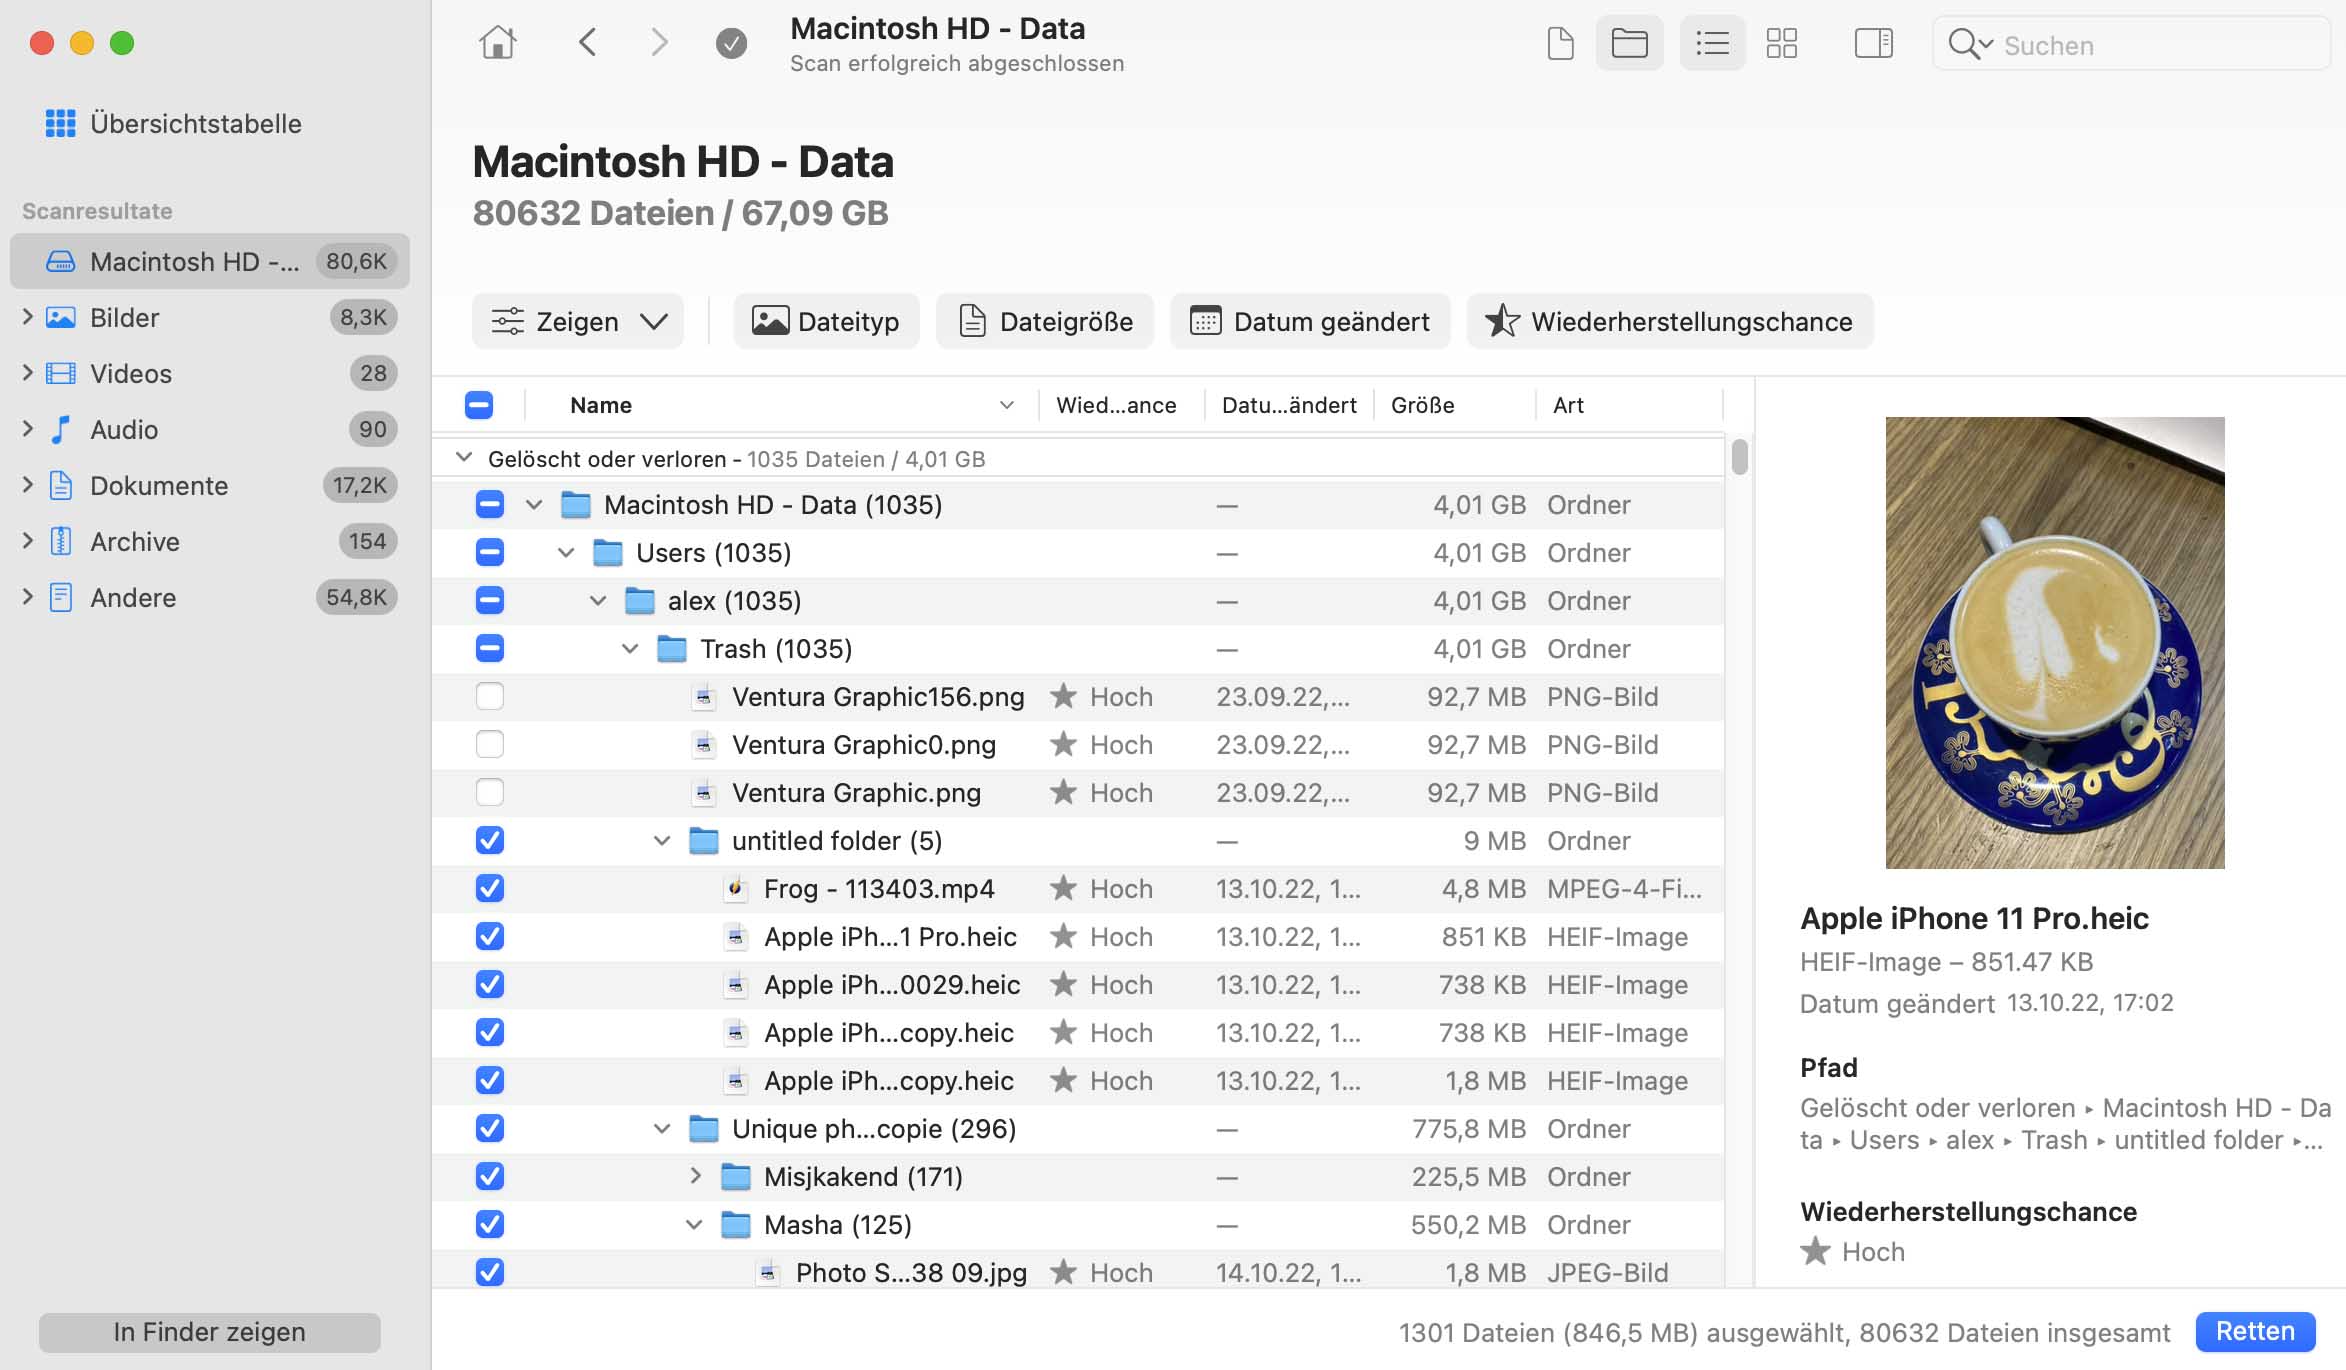Open Dateityp filter
2346x1370 pixels.
(826, 321)
